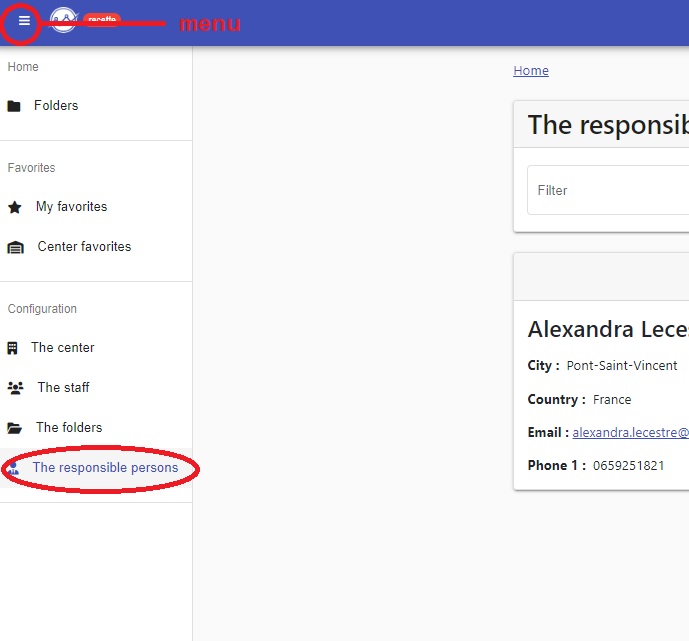Click the page title heading above the filter

608,125
